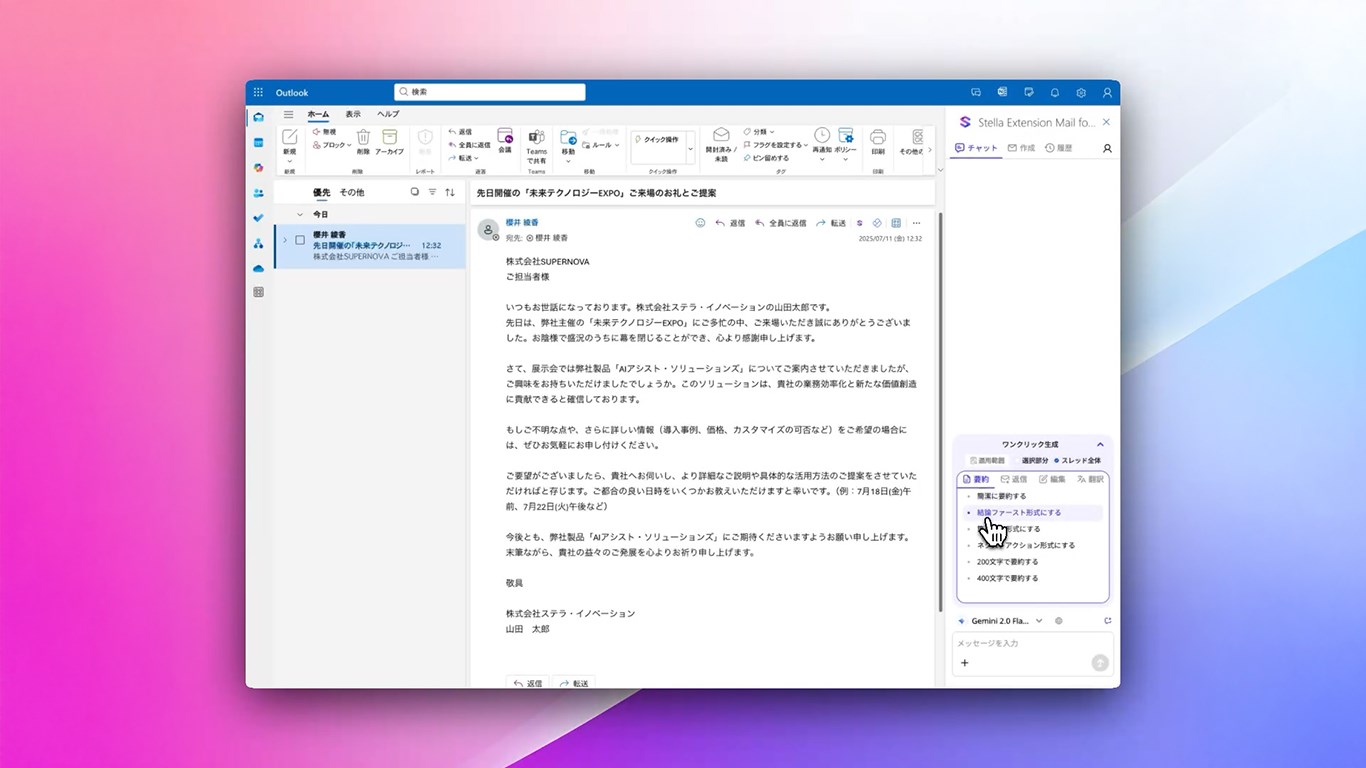Click the 新規 new mail icon
The width and height of the screenshot is (1366, 768).
289,137
